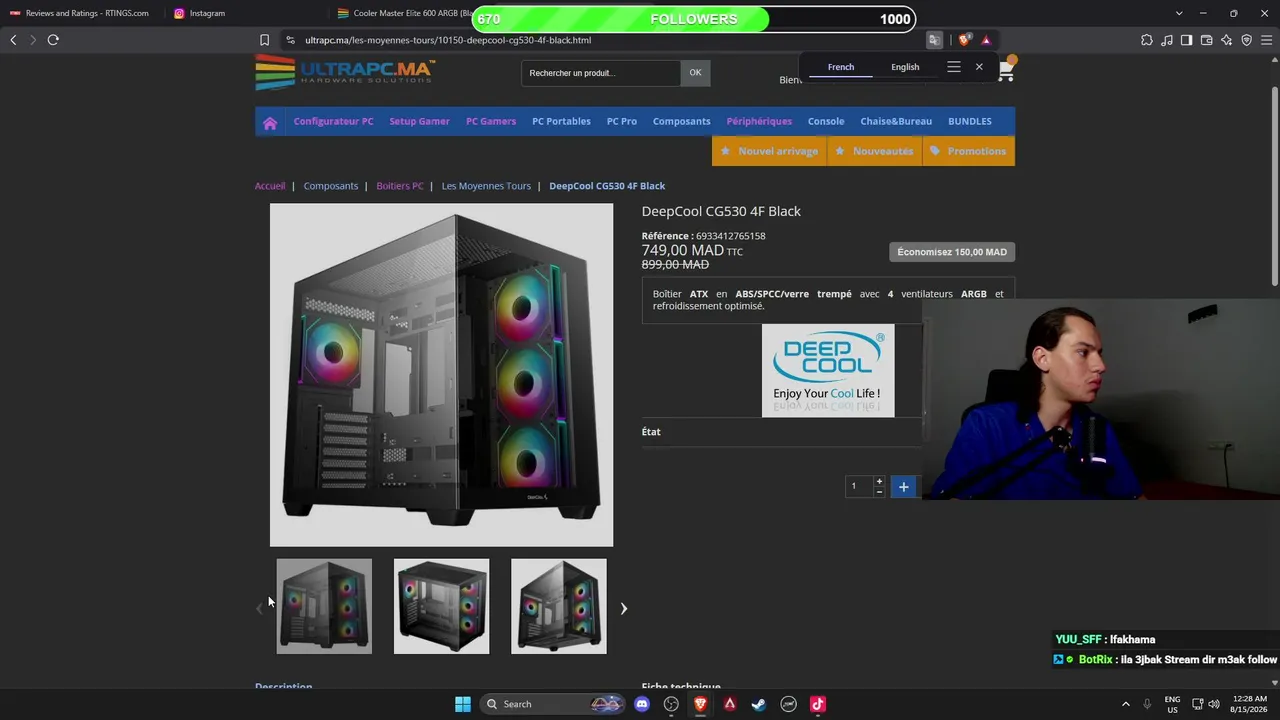The height and width of the screenshot is (720, 1280).
Task: Open the browser extensions puzzle icon
Action: coord(1147,40)
